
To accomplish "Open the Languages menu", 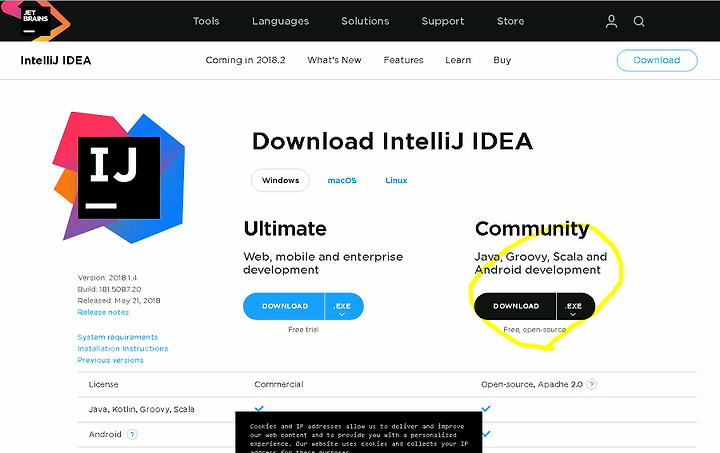I will [x=280, y=21].
